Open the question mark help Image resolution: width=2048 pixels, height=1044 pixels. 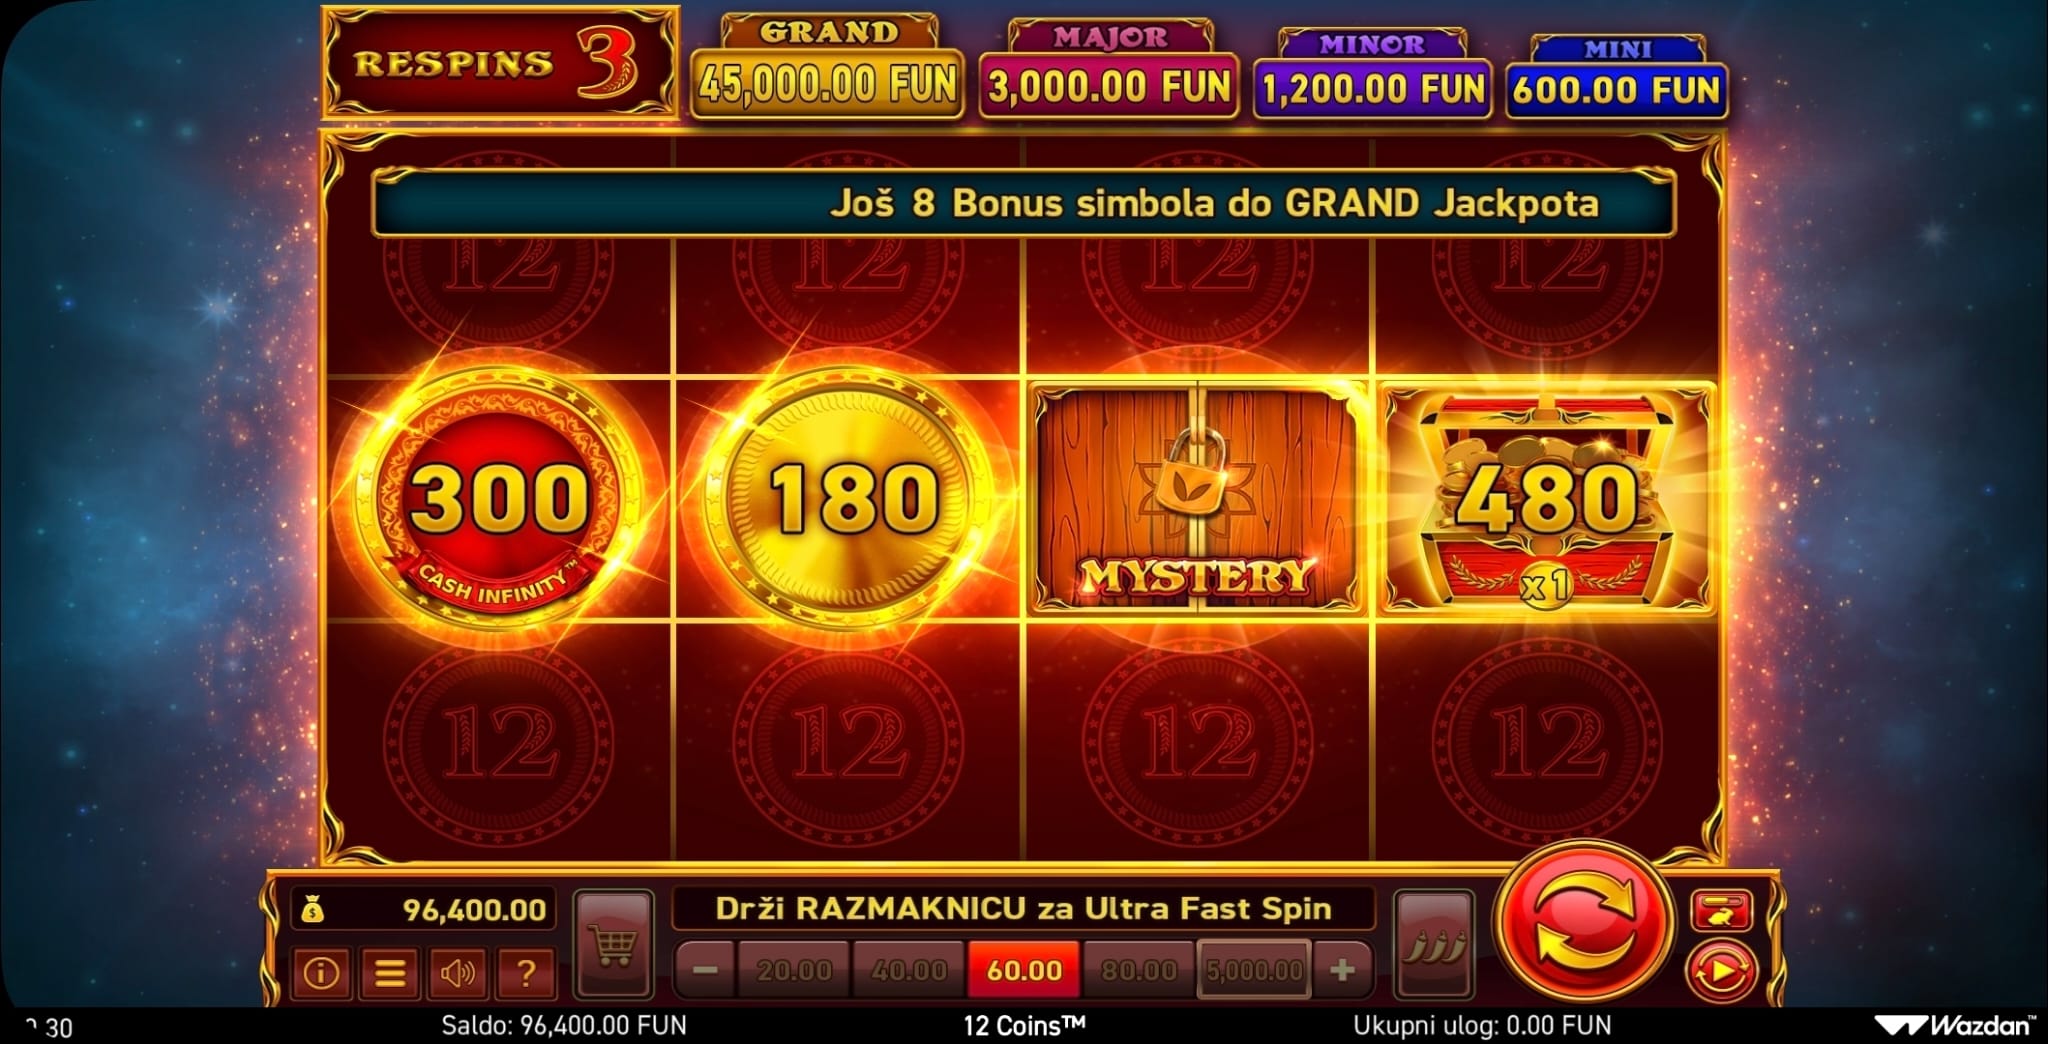coord(526,971)
